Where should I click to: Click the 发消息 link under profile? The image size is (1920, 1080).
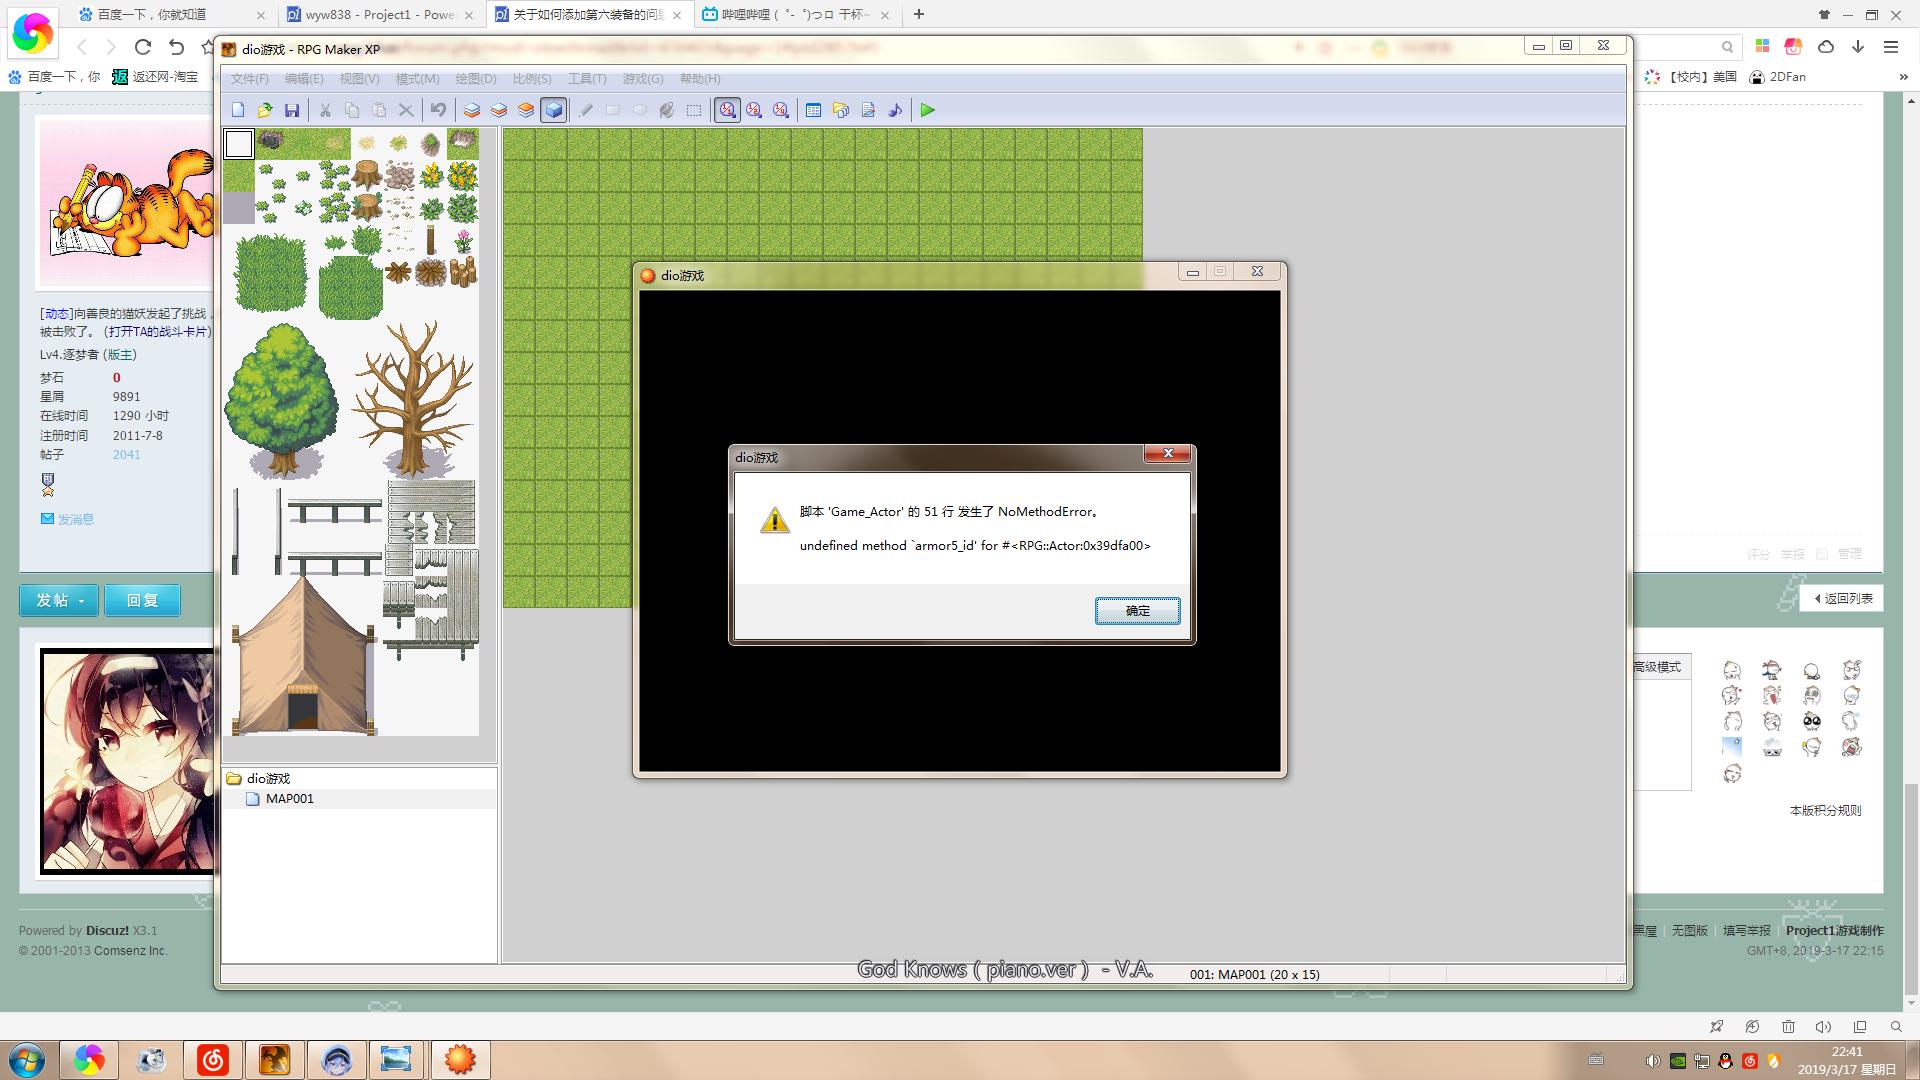pyautogui.click(x=75, y=519)
